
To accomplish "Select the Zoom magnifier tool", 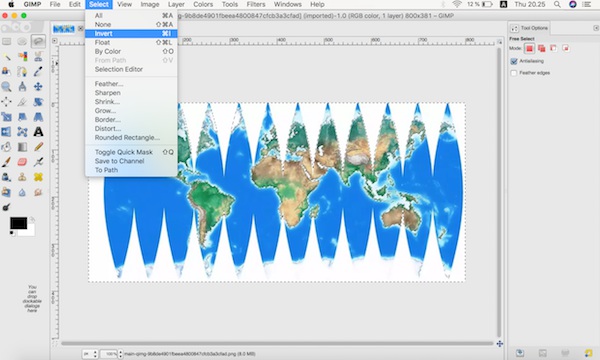I will (x=7, y=86).
